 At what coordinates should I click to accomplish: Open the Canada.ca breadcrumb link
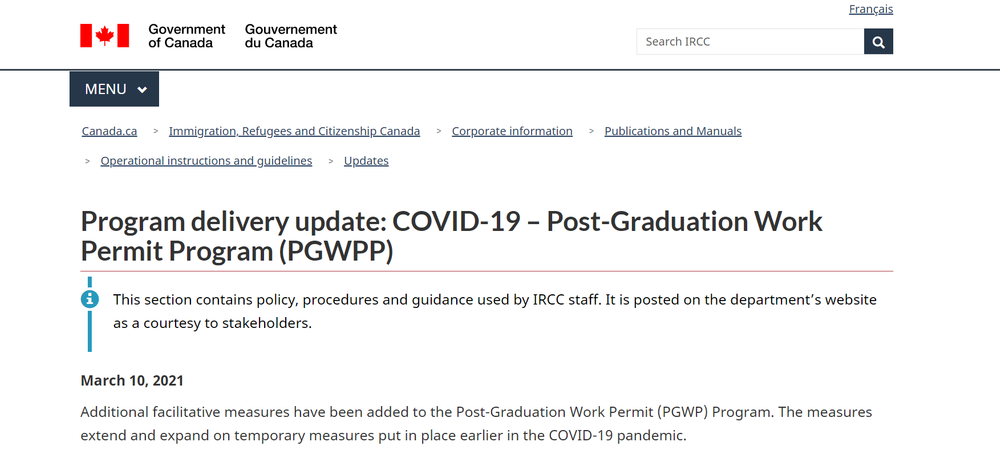tap(109, 131)
